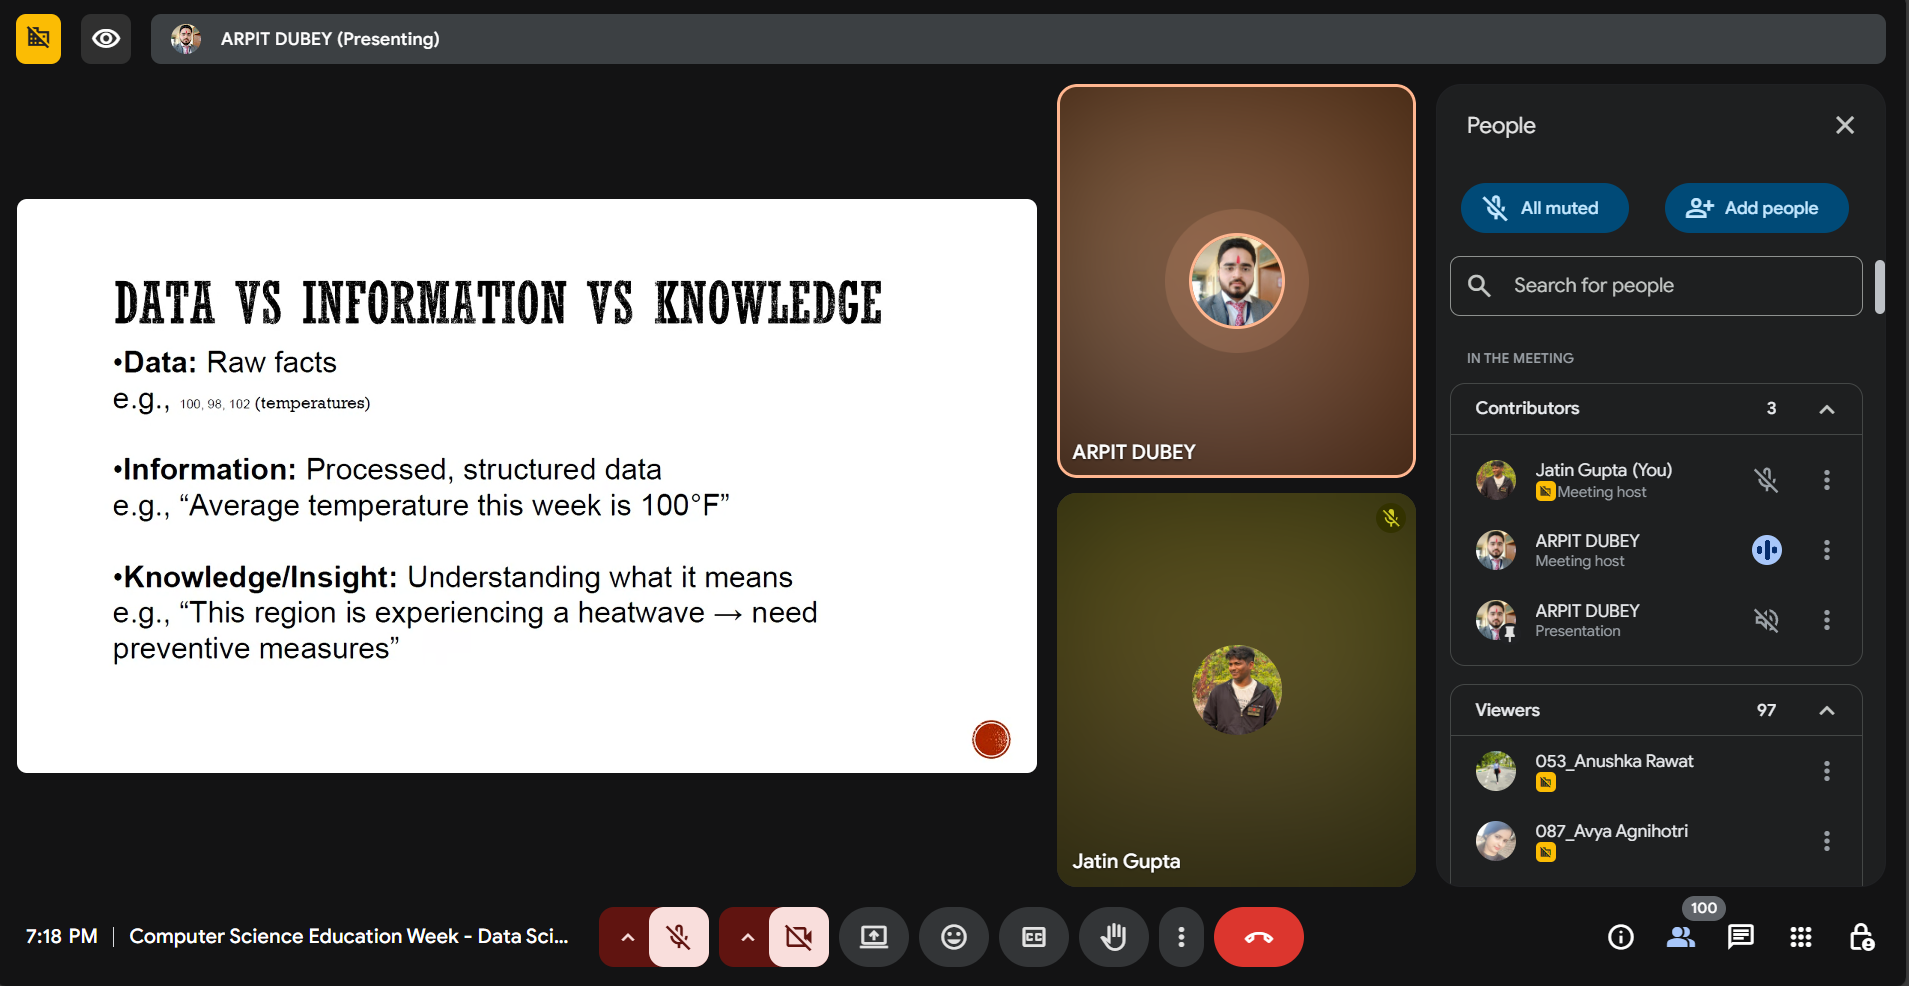
Task: Open the chat panel icon
Action: coord(1740,937)
